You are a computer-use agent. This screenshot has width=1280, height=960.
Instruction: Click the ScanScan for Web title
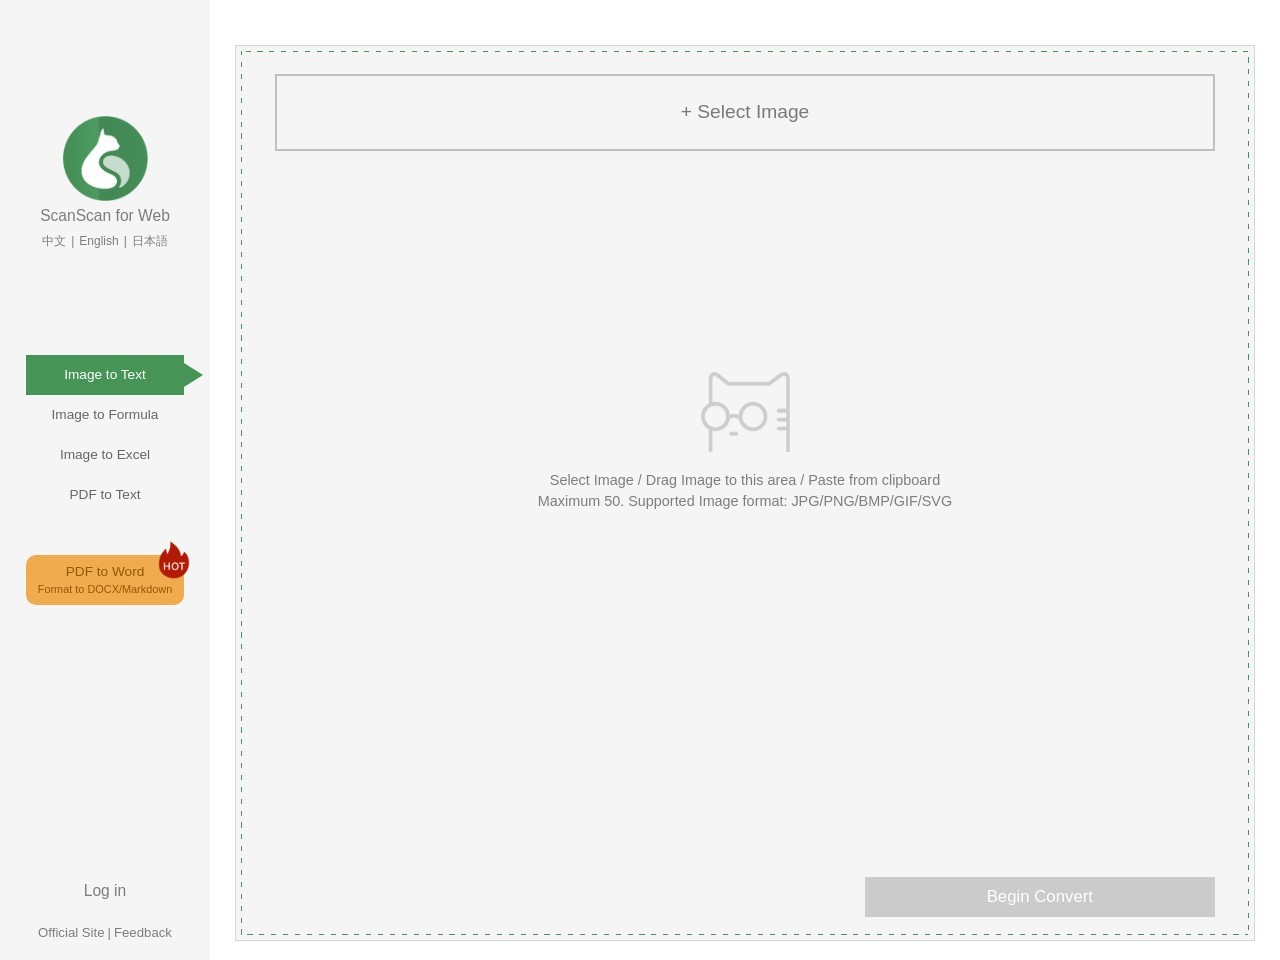(105, 215)
